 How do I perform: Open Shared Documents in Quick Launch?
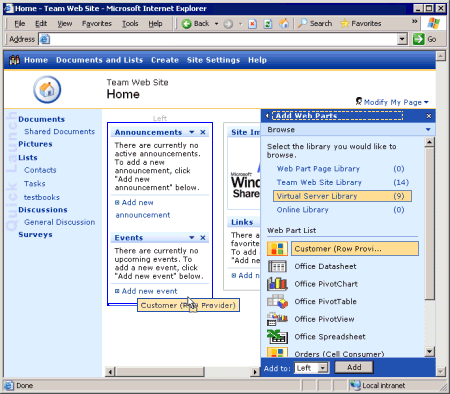click(x=59, y=131)
